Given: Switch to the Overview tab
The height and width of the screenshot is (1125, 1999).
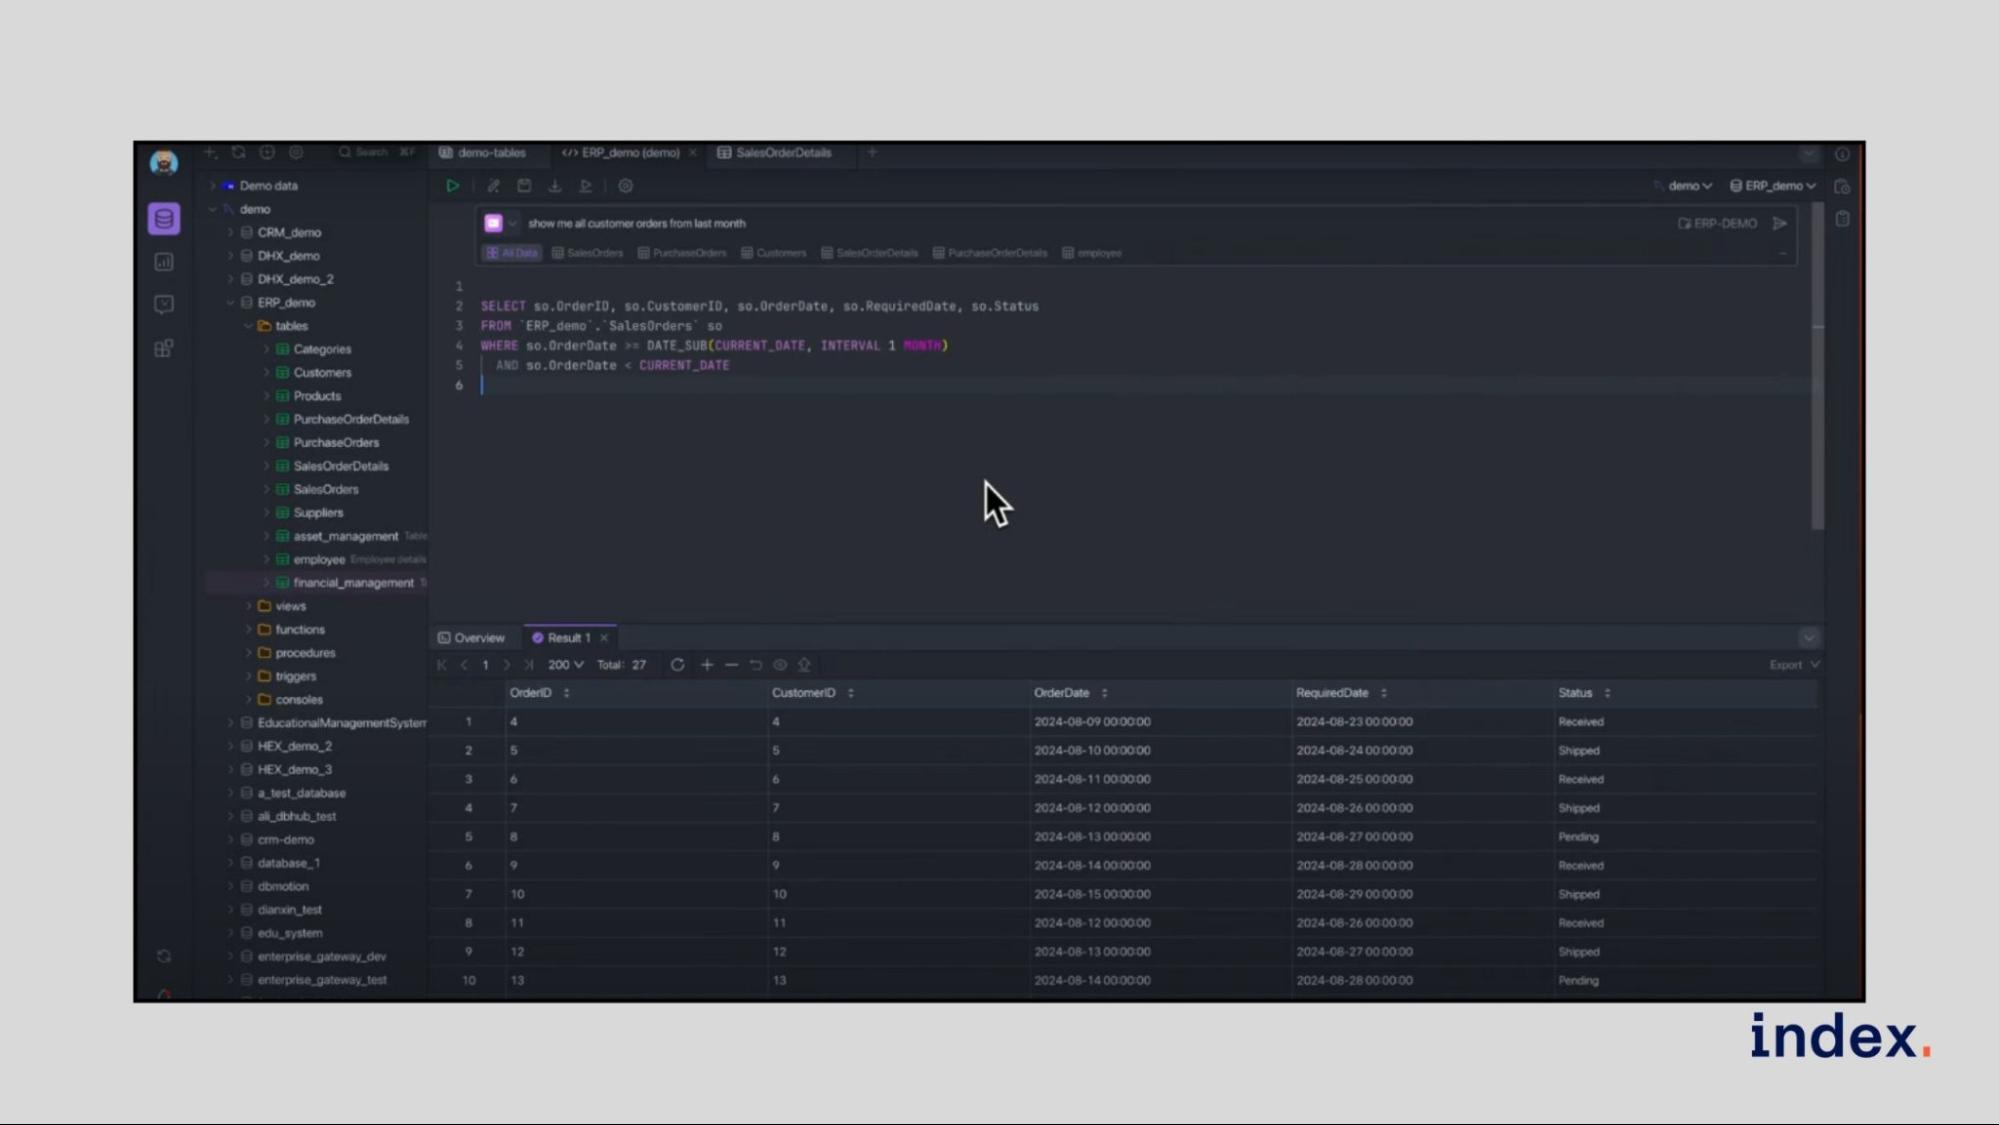Looking at the screenshot, I should [x=471, y=638].
